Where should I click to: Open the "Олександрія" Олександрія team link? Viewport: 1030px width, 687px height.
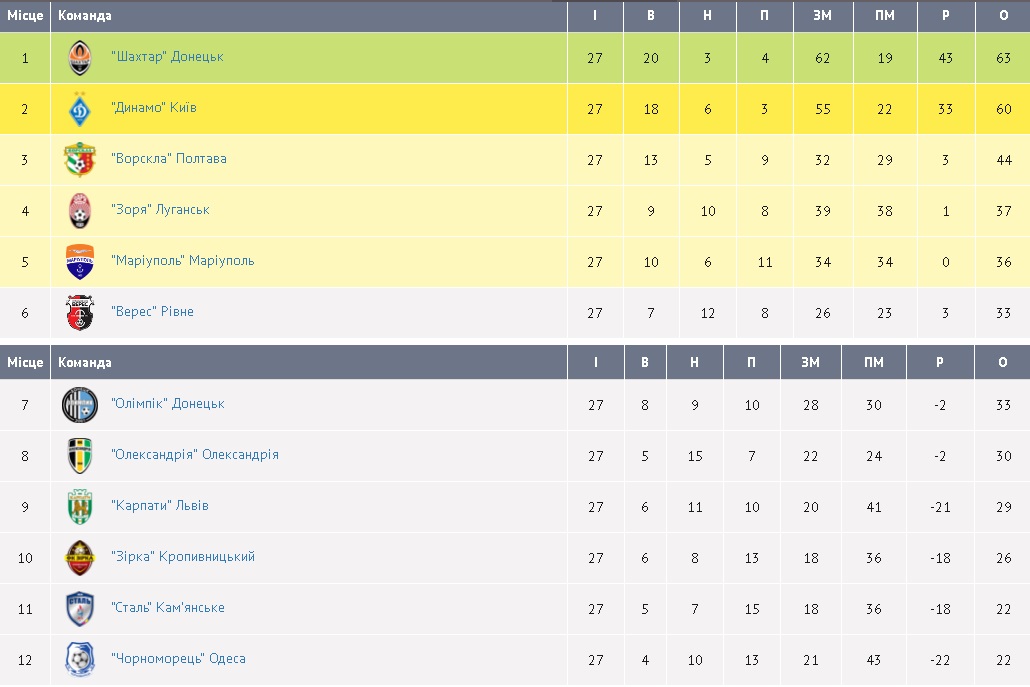coord(195,455)
